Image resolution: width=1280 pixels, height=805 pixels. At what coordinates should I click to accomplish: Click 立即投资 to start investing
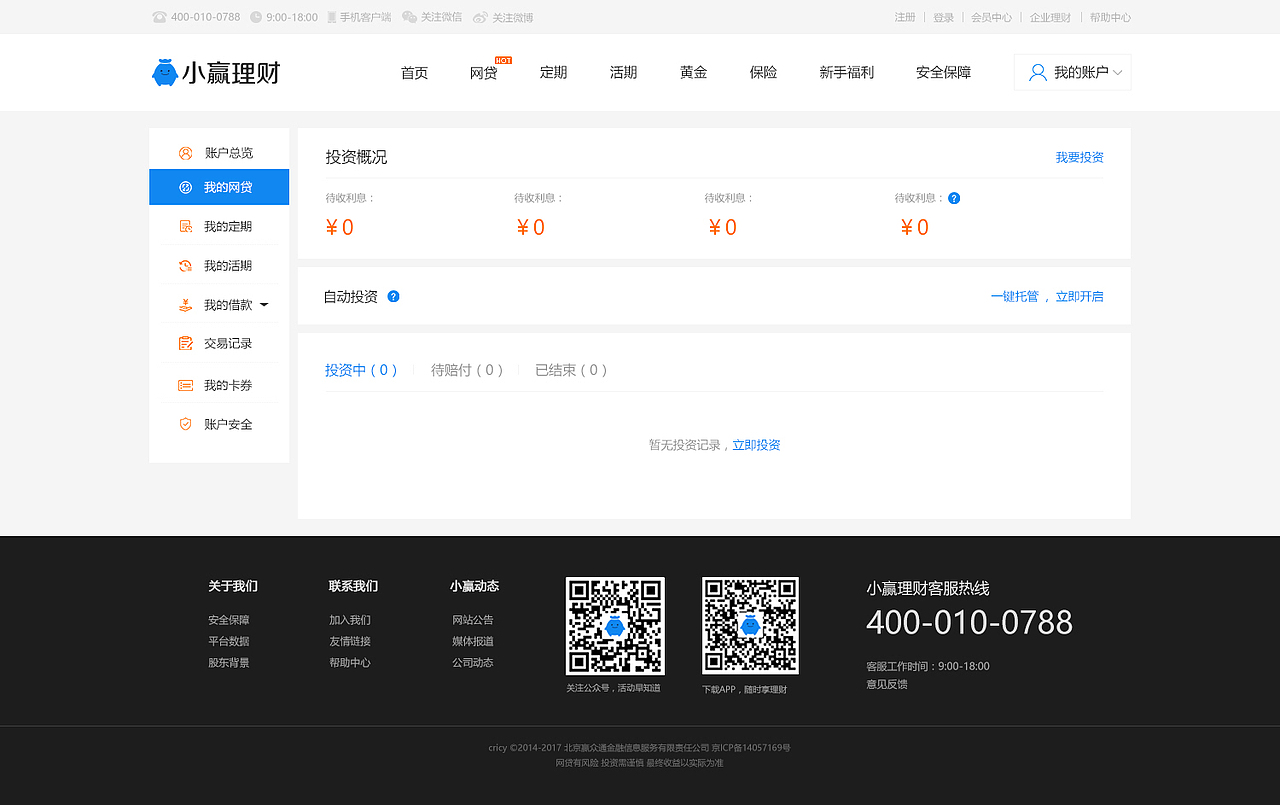(757, 444)
